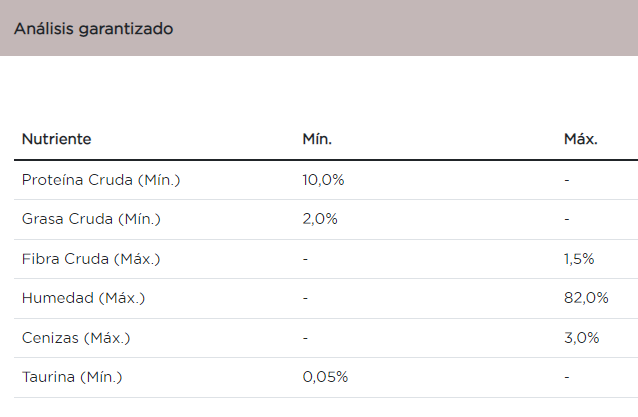
Task: Select the Proteína Cruda (Mín.) row label
Action: coord(101,180)
